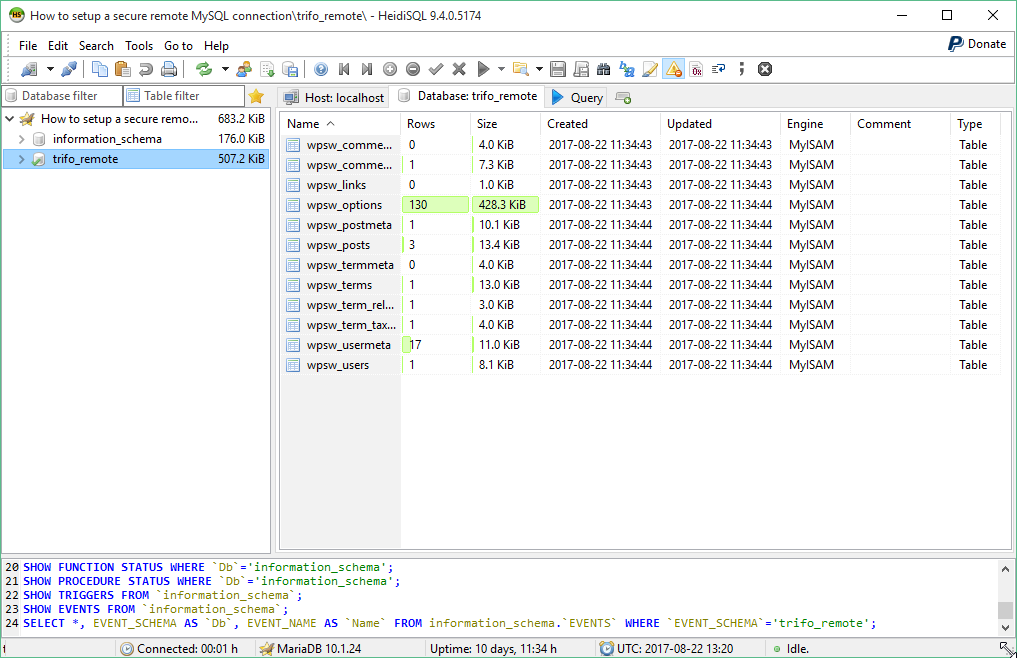The width and height of the screenshot is (1017, 658).
Task: Click the Run query play icon
Action: coord(483,69)
